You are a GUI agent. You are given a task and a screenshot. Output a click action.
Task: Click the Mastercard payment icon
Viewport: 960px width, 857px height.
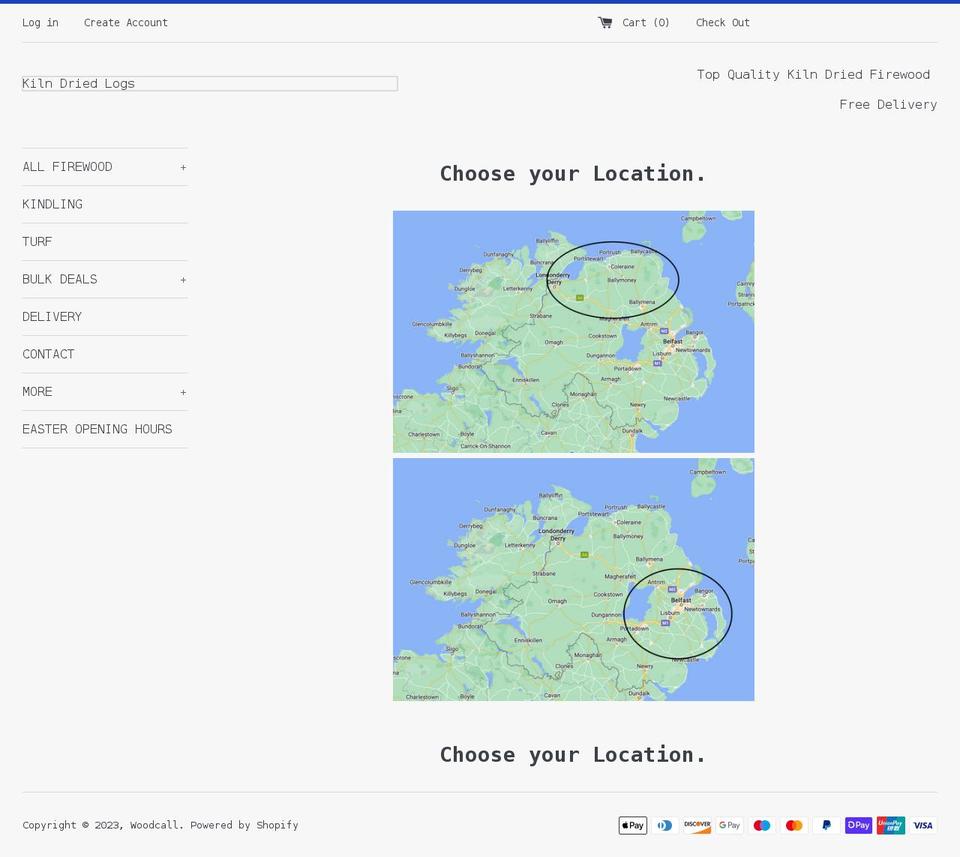[794, 825]
